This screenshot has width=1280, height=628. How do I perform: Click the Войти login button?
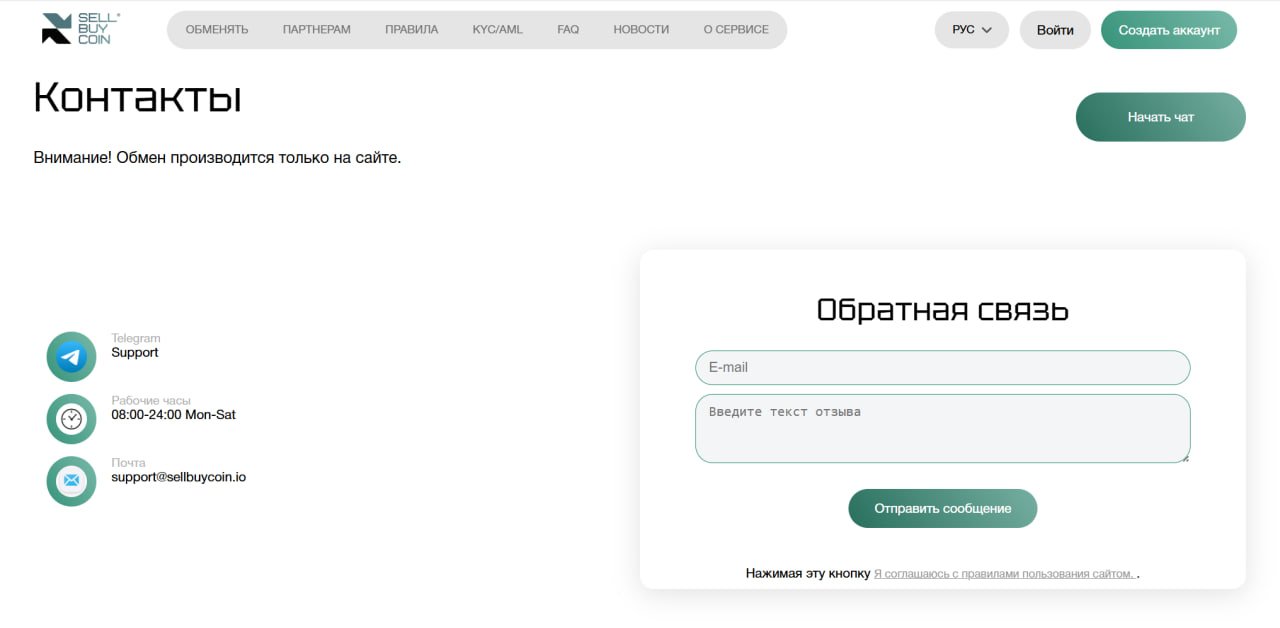[1055, 30]
